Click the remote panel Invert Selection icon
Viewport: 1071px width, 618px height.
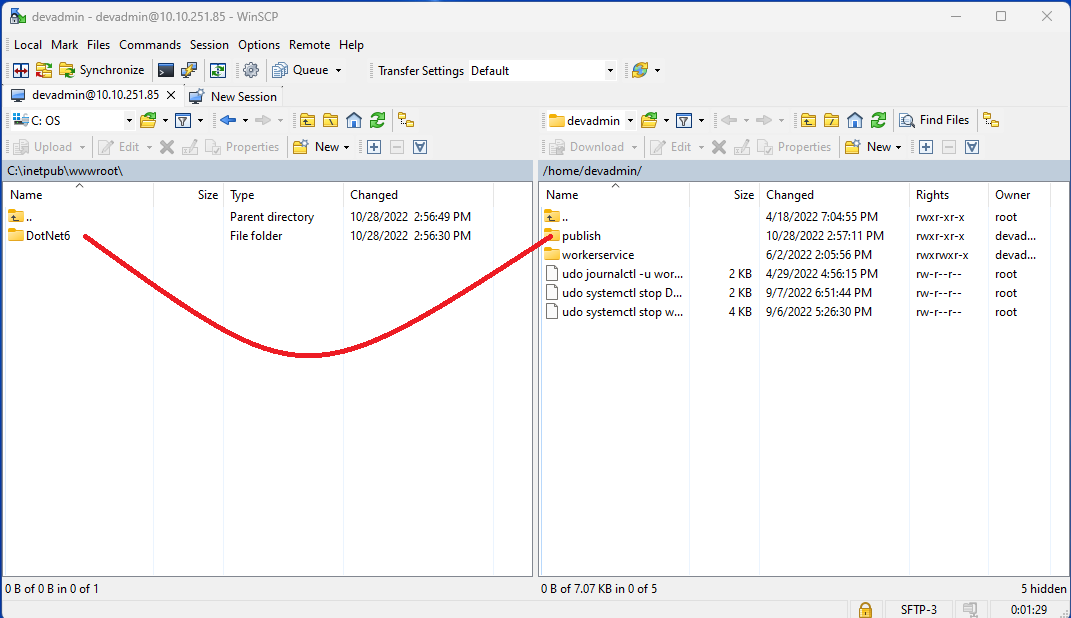tap(972, 147)
